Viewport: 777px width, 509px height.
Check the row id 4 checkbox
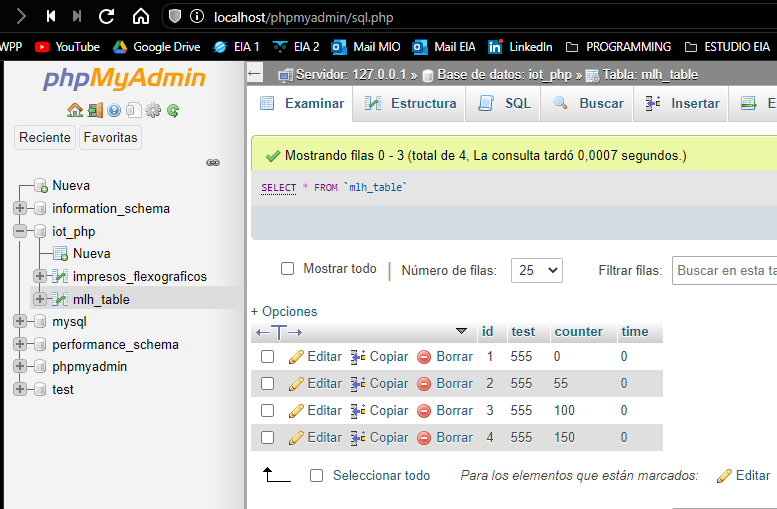pos(268,437)
